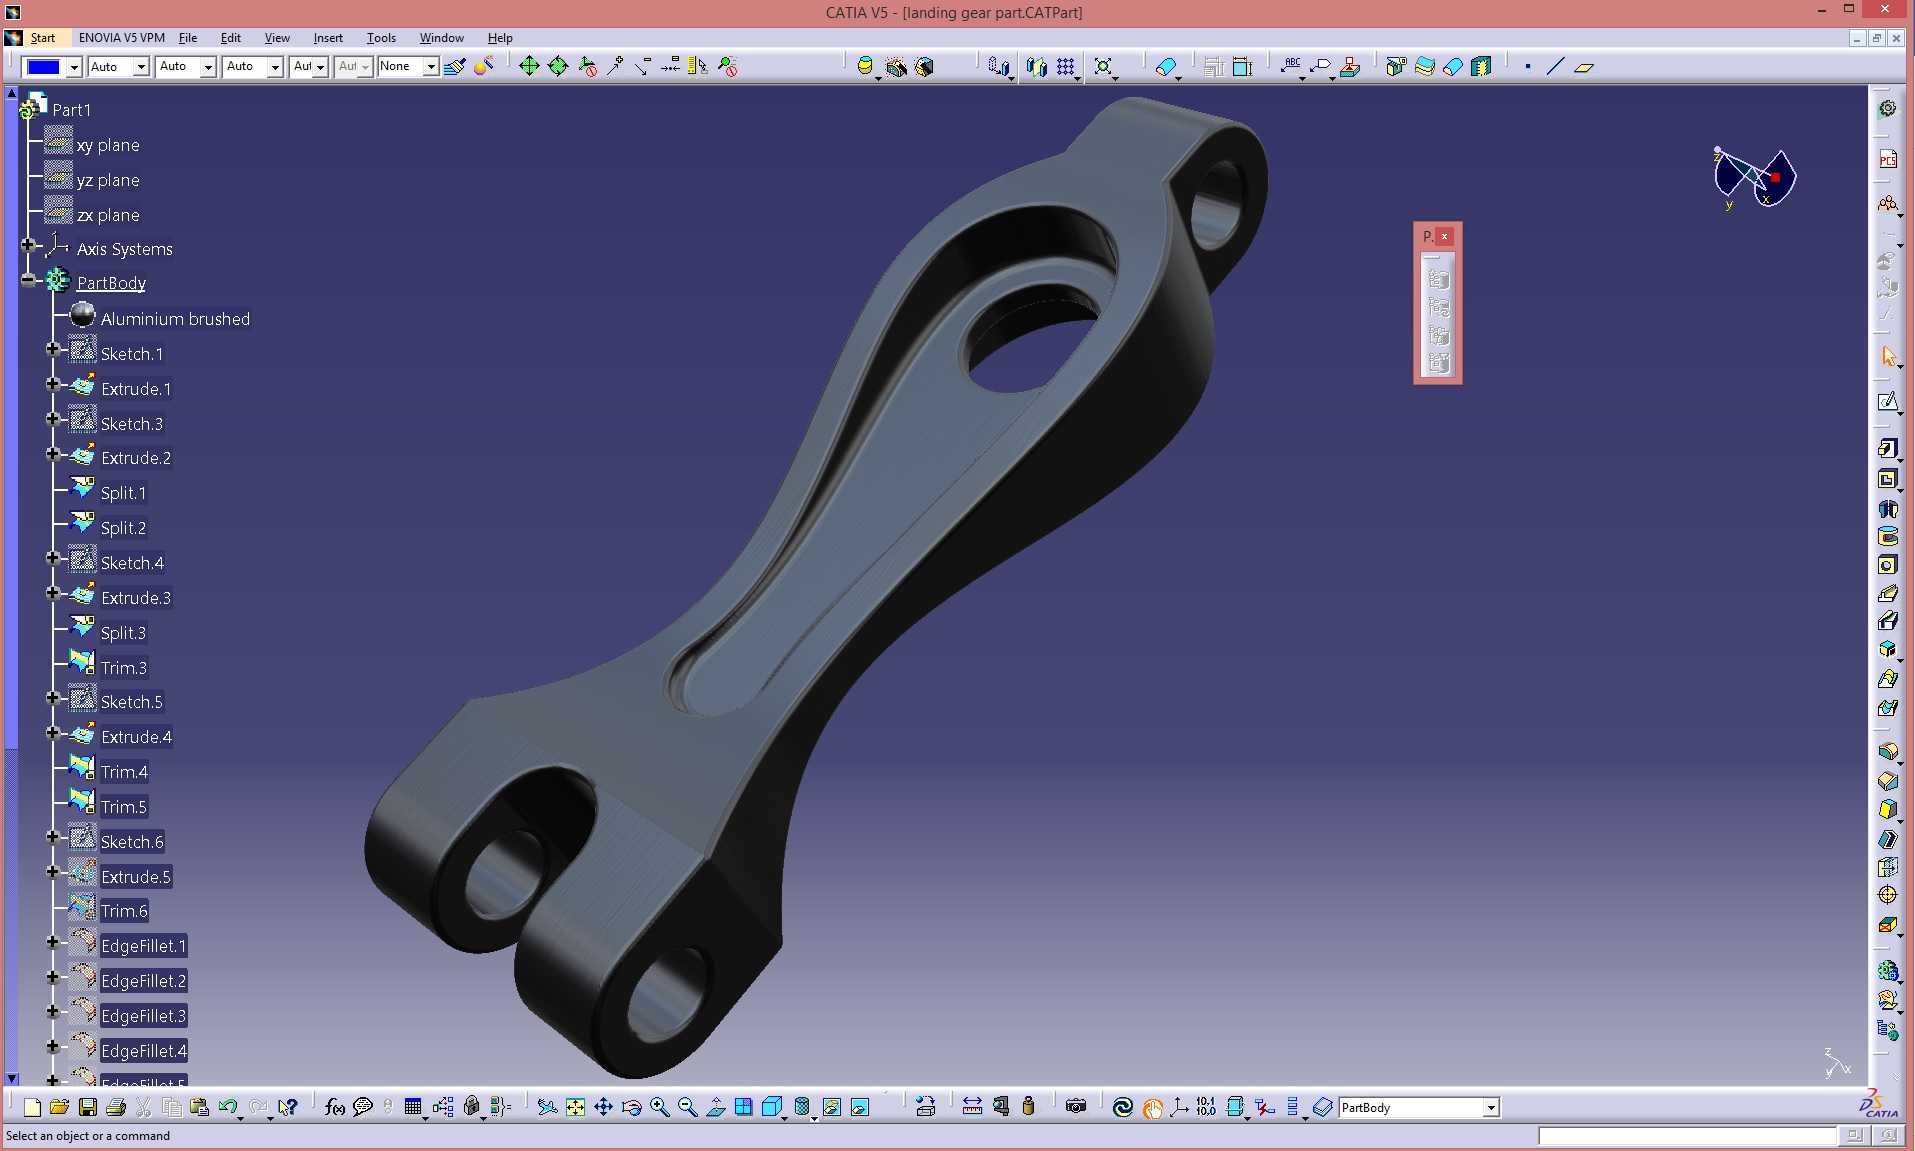Click the New document icon
This screenshot has width=1915, height=1151.
click(32, 1107)
